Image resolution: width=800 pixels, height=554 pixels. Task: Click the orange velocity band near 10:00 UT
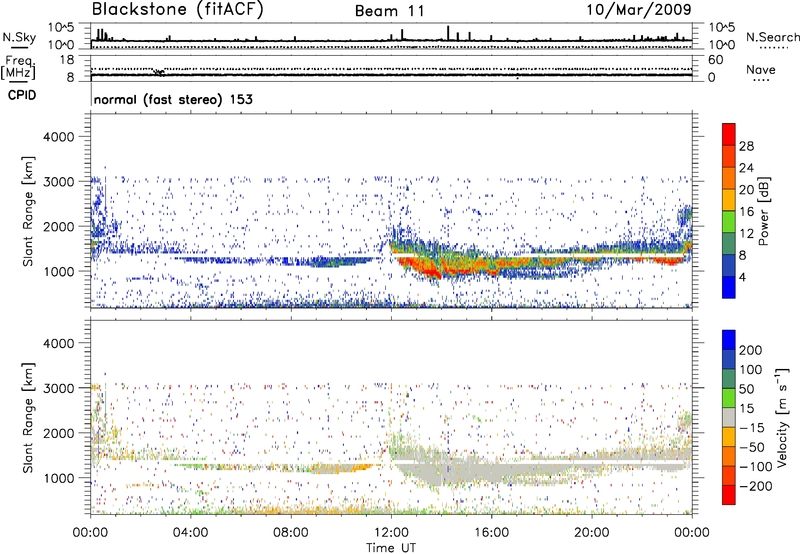tap(344, 467)
